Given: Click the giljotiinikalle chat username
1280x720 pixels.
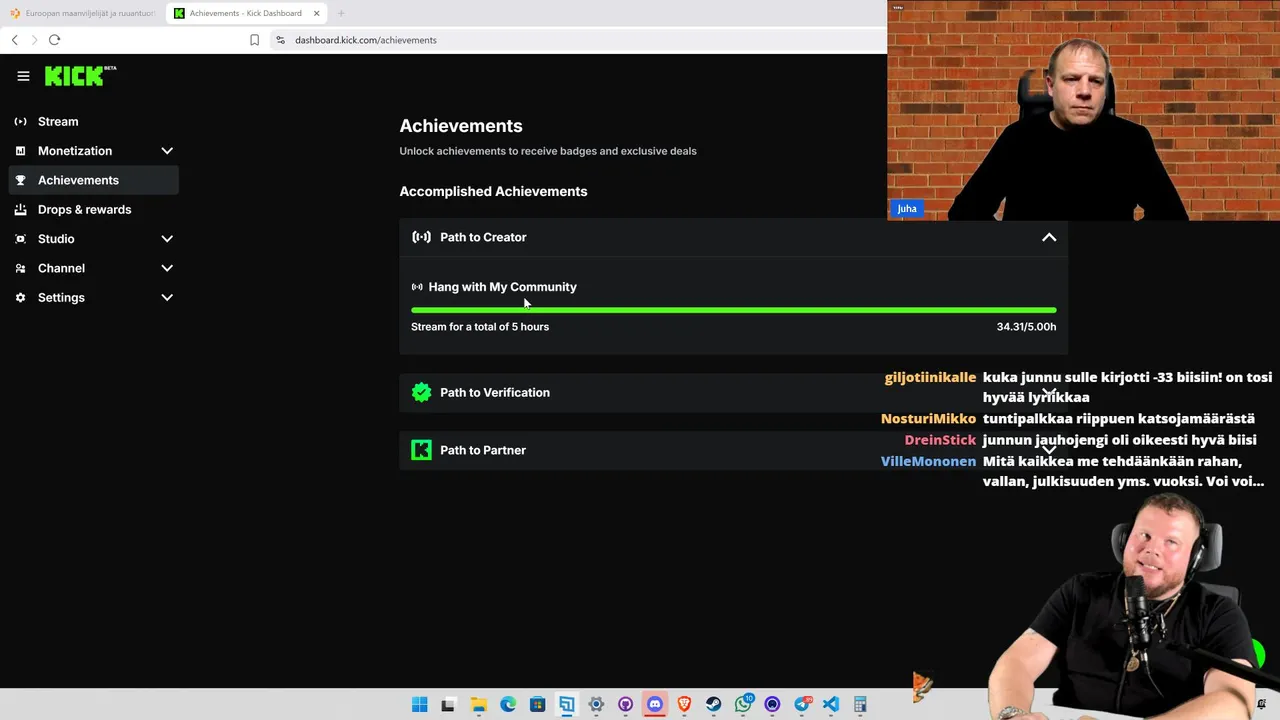Looking at the screenshot, I should (x=930, y=378).
